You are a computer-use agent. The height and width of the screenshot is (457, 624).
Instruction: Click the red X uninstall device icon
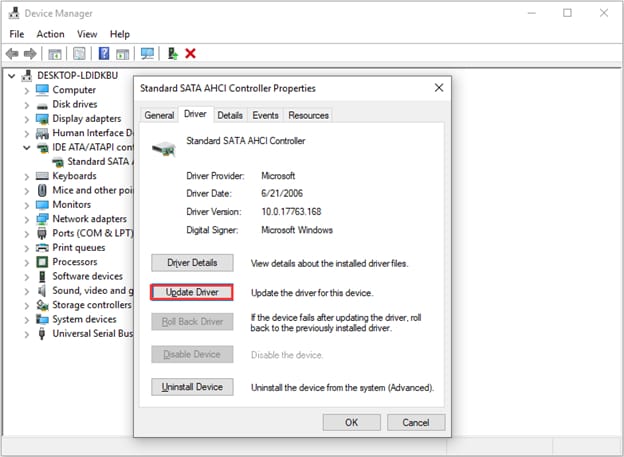point(190,53)
